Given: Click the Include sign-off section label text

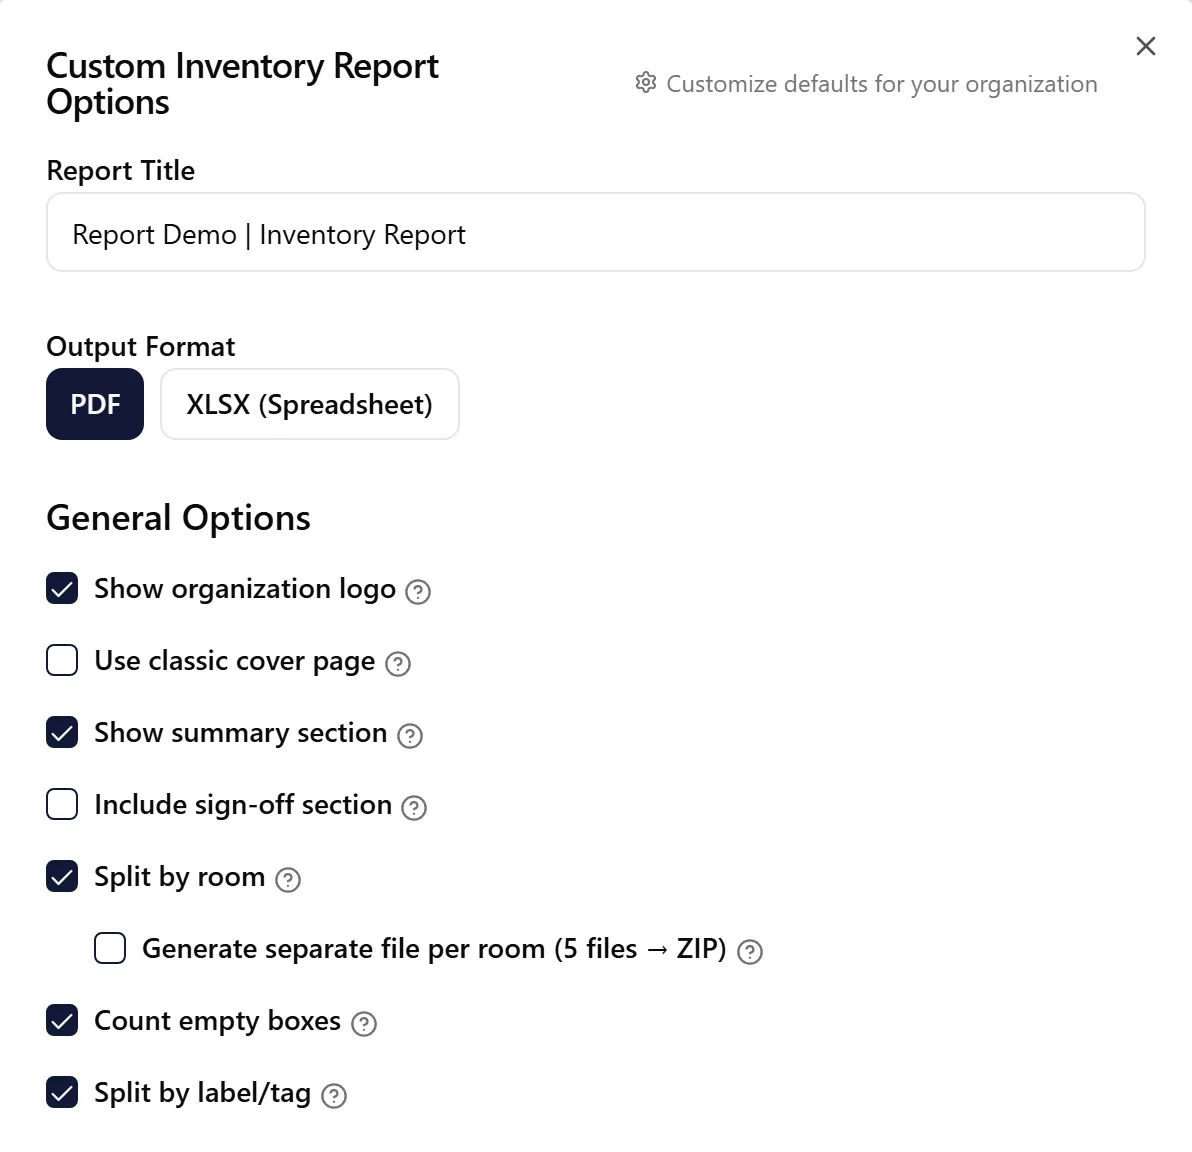Looking at the screenshot, I should [243, 805].
